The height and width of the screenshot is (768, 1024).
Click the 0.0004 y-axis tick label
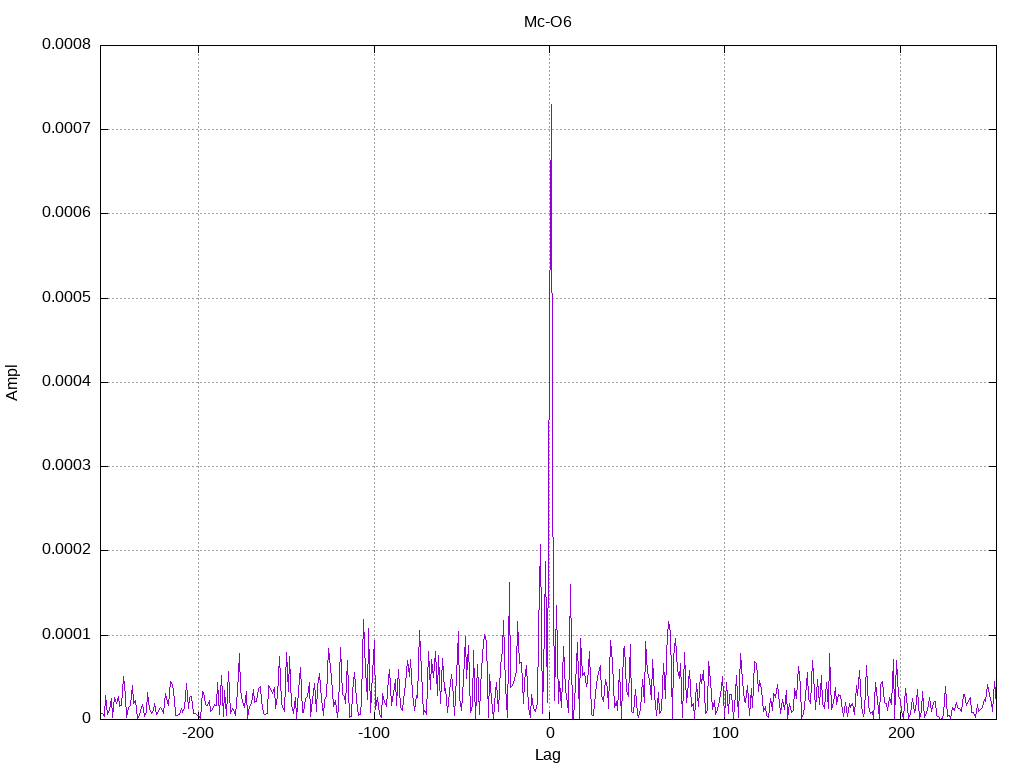pyautogui.click(x=67, y=381)
